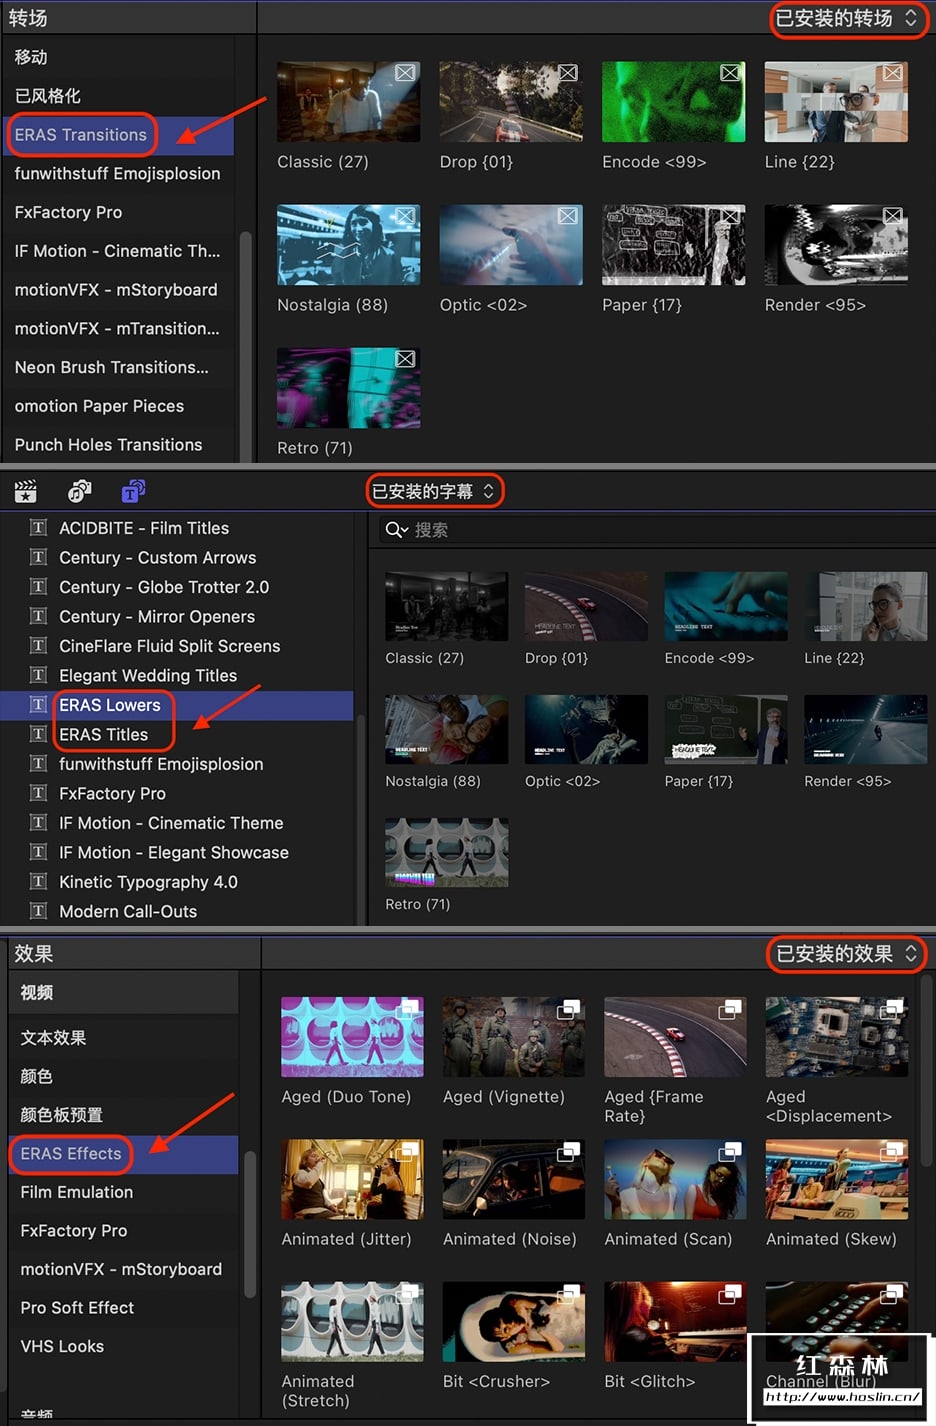Click the effect badge on Aged (Vignette)
Viewport: 936px width, 1426px height.
[x=569, y=1009]
